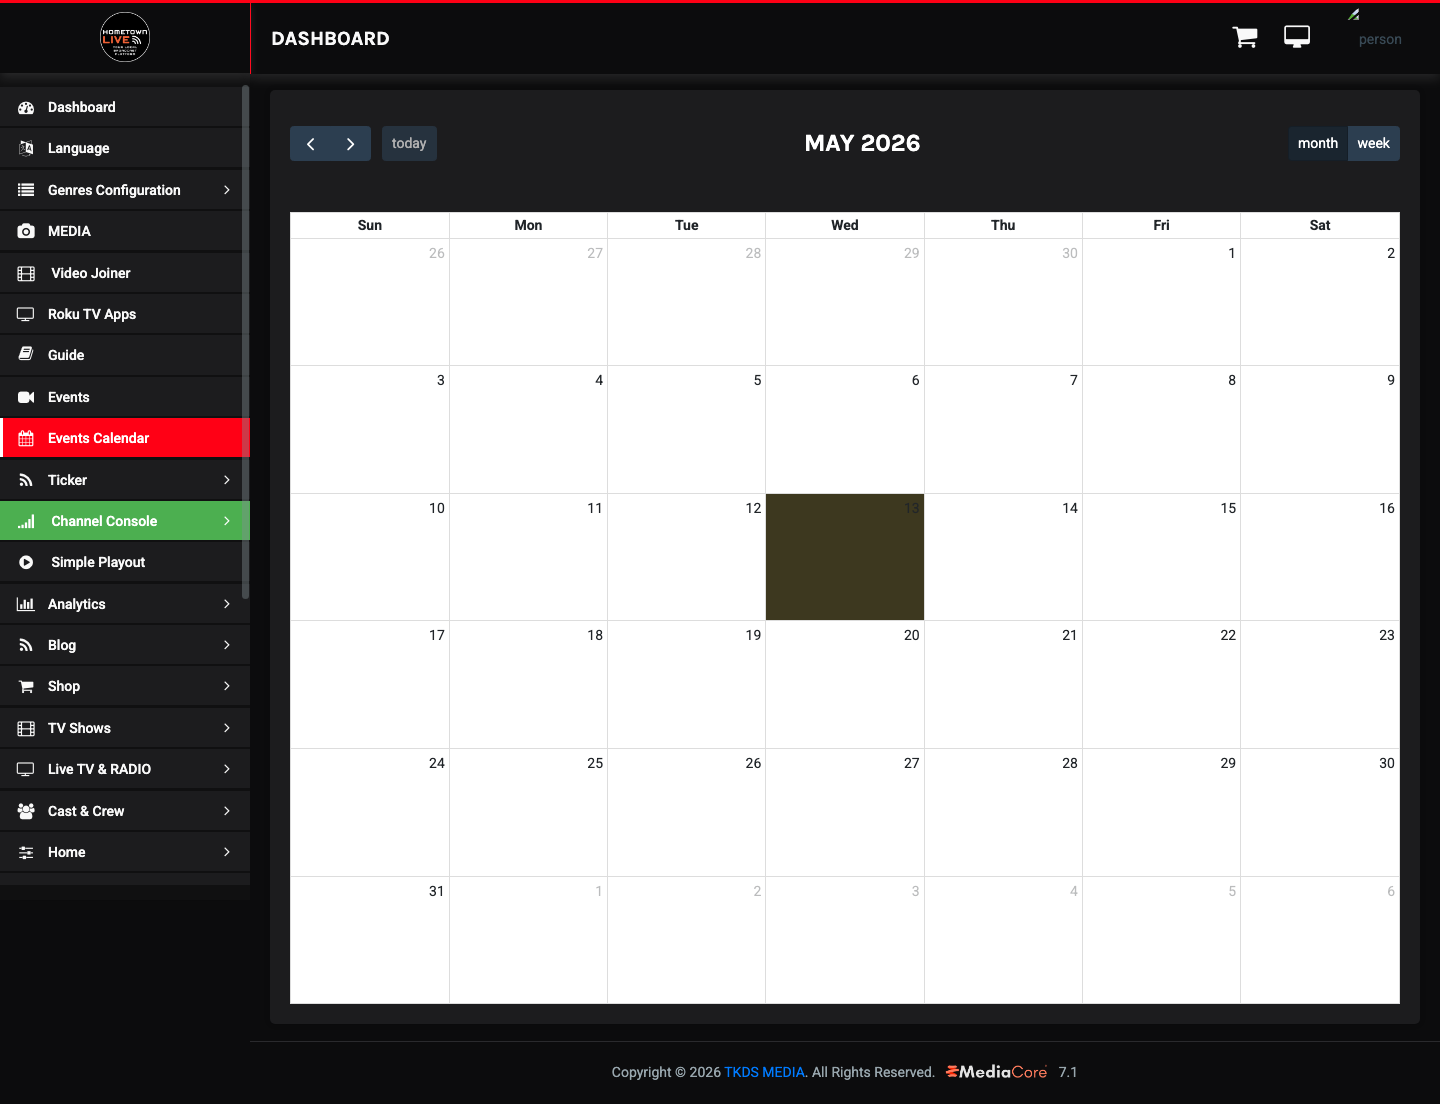Click the Channel Console signal icon
This screenshot has height=1104, width=1440.
point(26,521)
